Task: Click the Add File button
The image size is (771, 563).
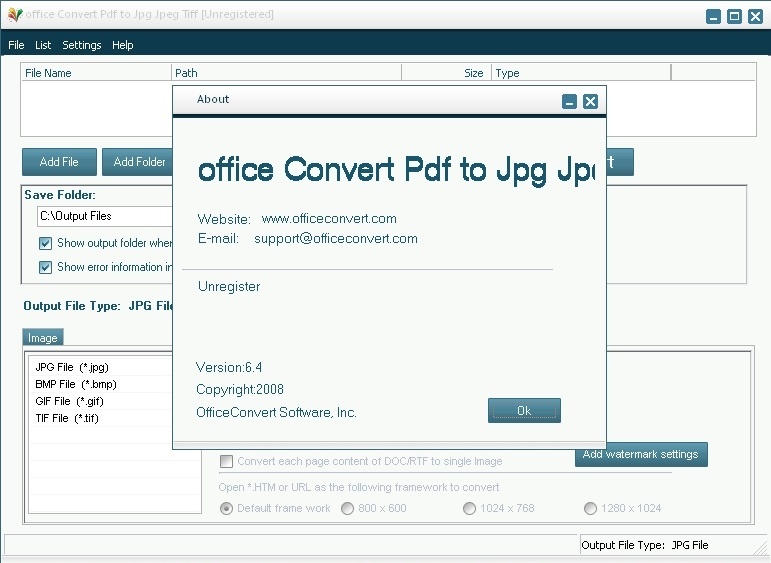Action: [59, 162]
